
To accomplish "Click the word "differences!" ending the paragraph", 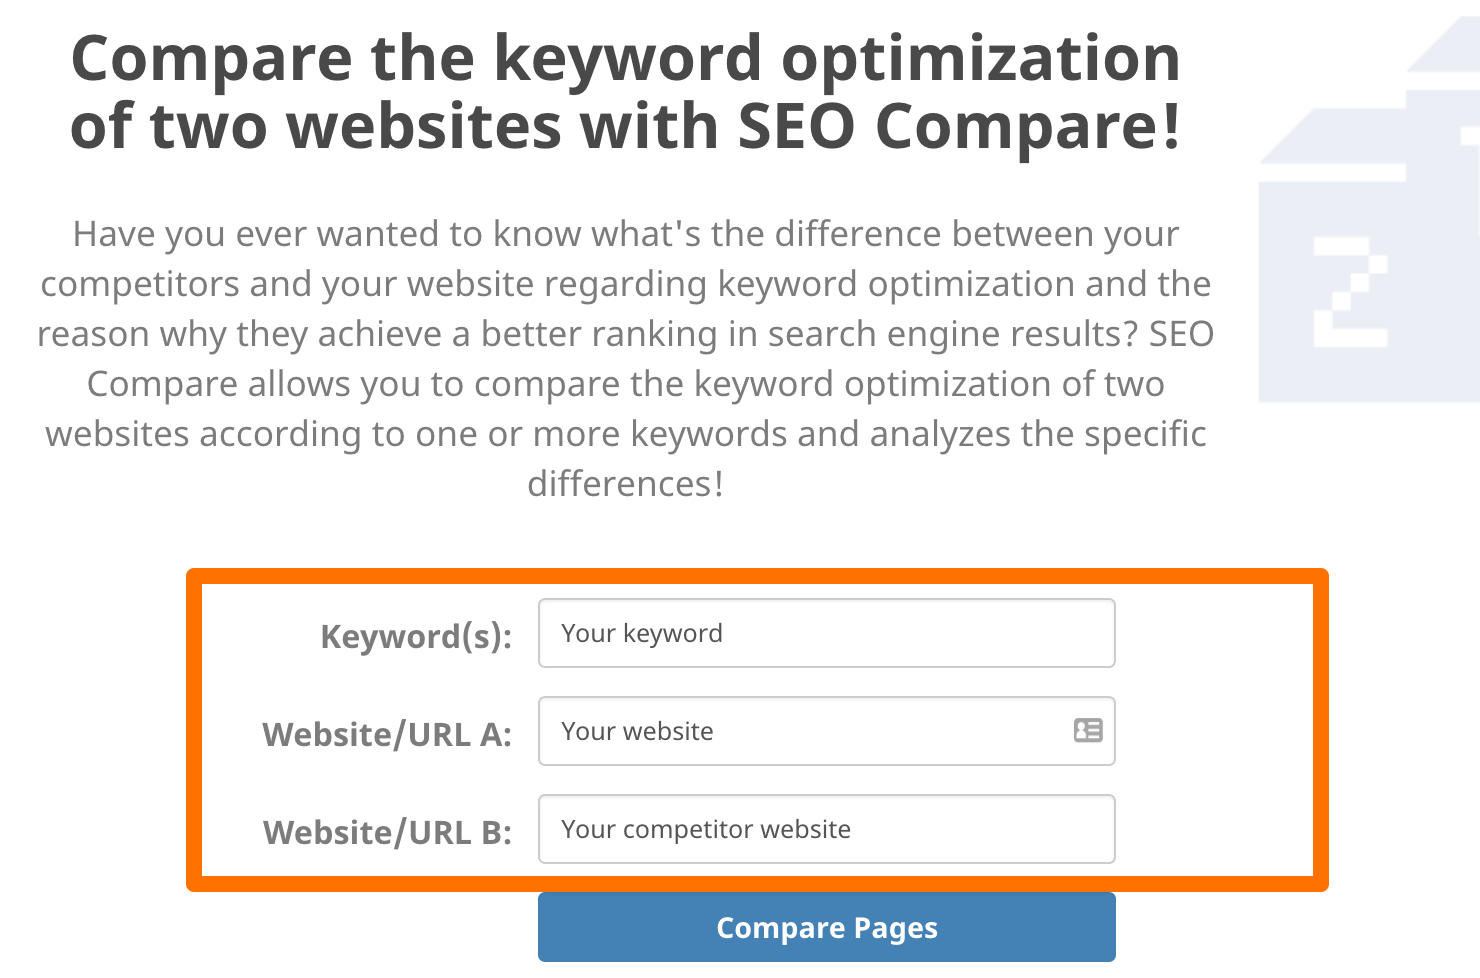I will click(x=626, y=484).
